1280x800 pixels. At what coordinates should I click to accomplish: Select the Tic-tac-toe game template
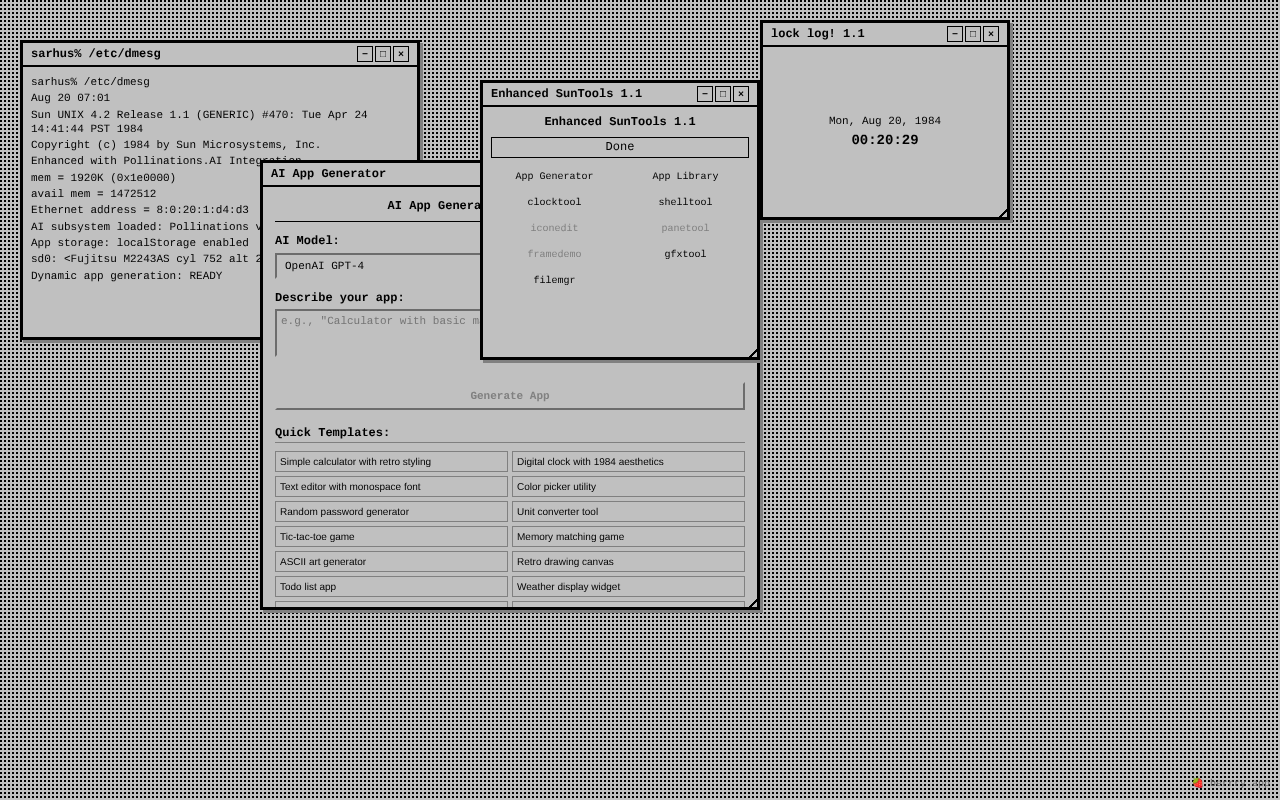(x=391, y=536)
